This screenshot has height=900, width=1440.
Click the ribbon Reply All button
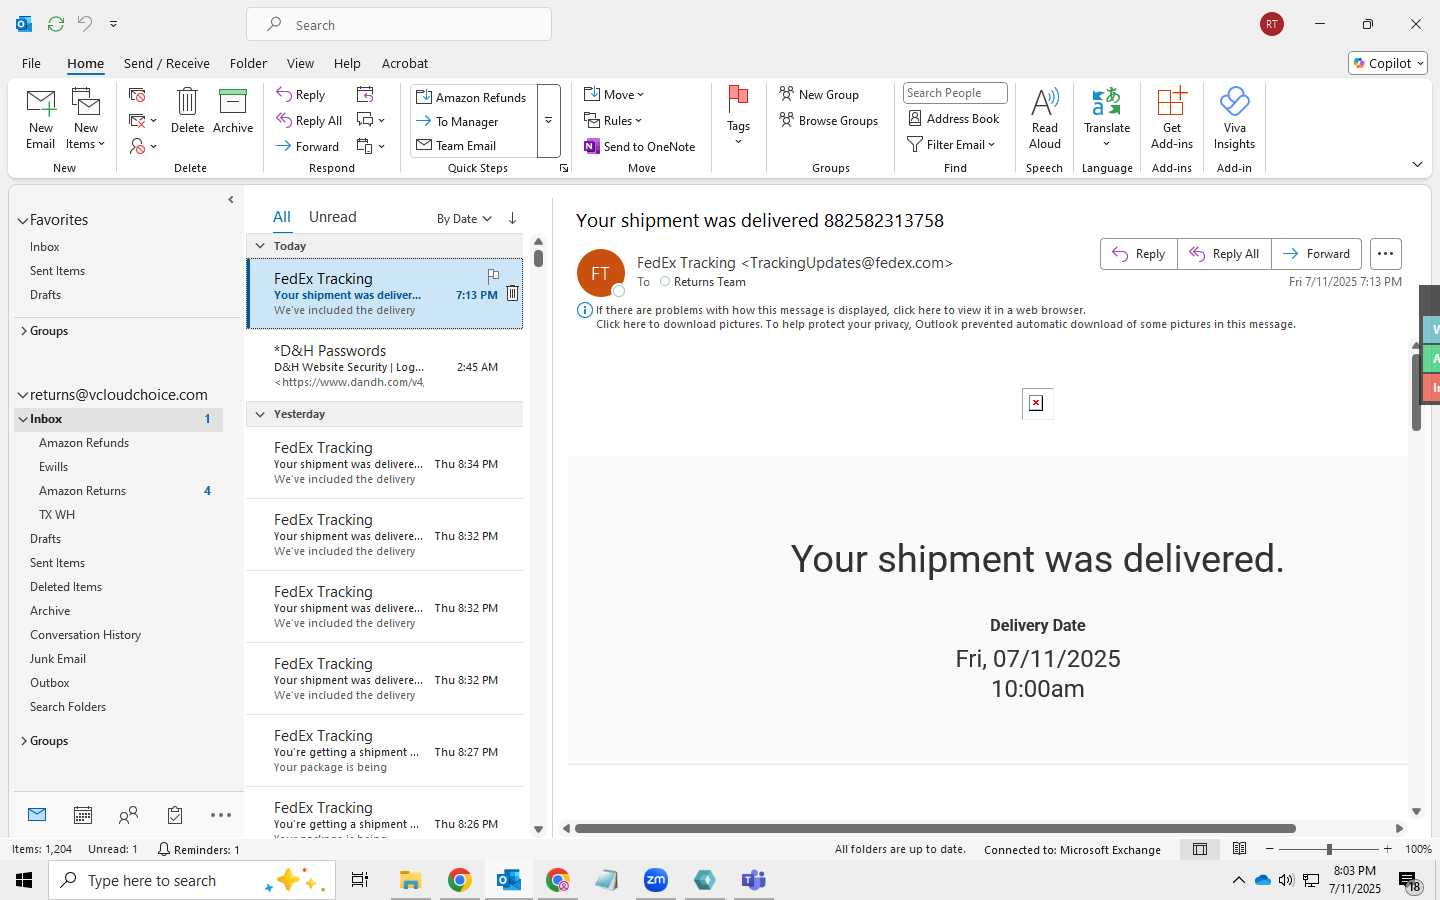tap(310, 120)
